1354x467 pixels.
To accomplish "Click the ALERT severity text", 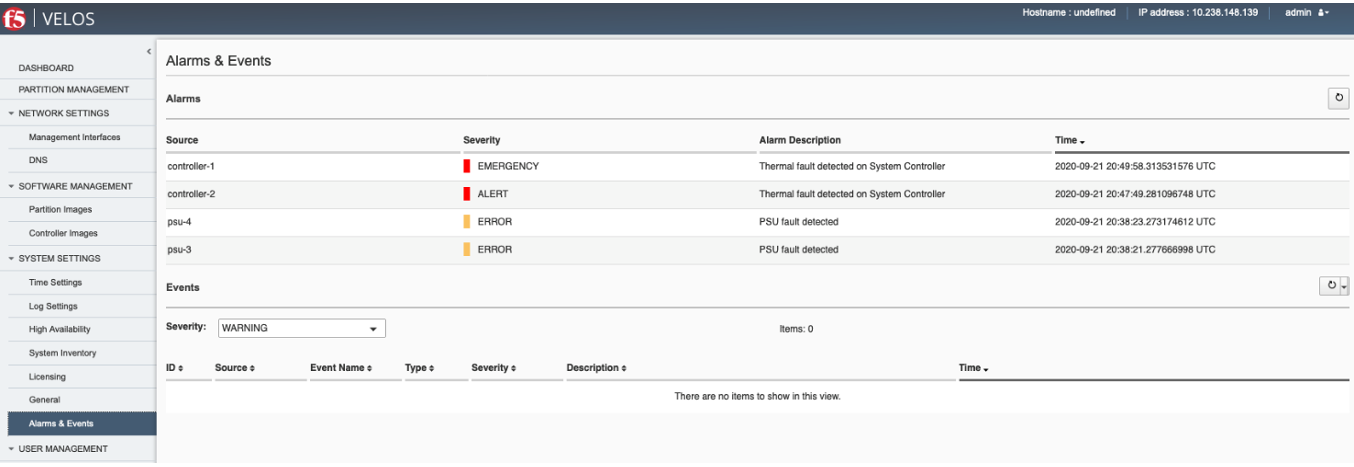I will [x=494, y=194].
